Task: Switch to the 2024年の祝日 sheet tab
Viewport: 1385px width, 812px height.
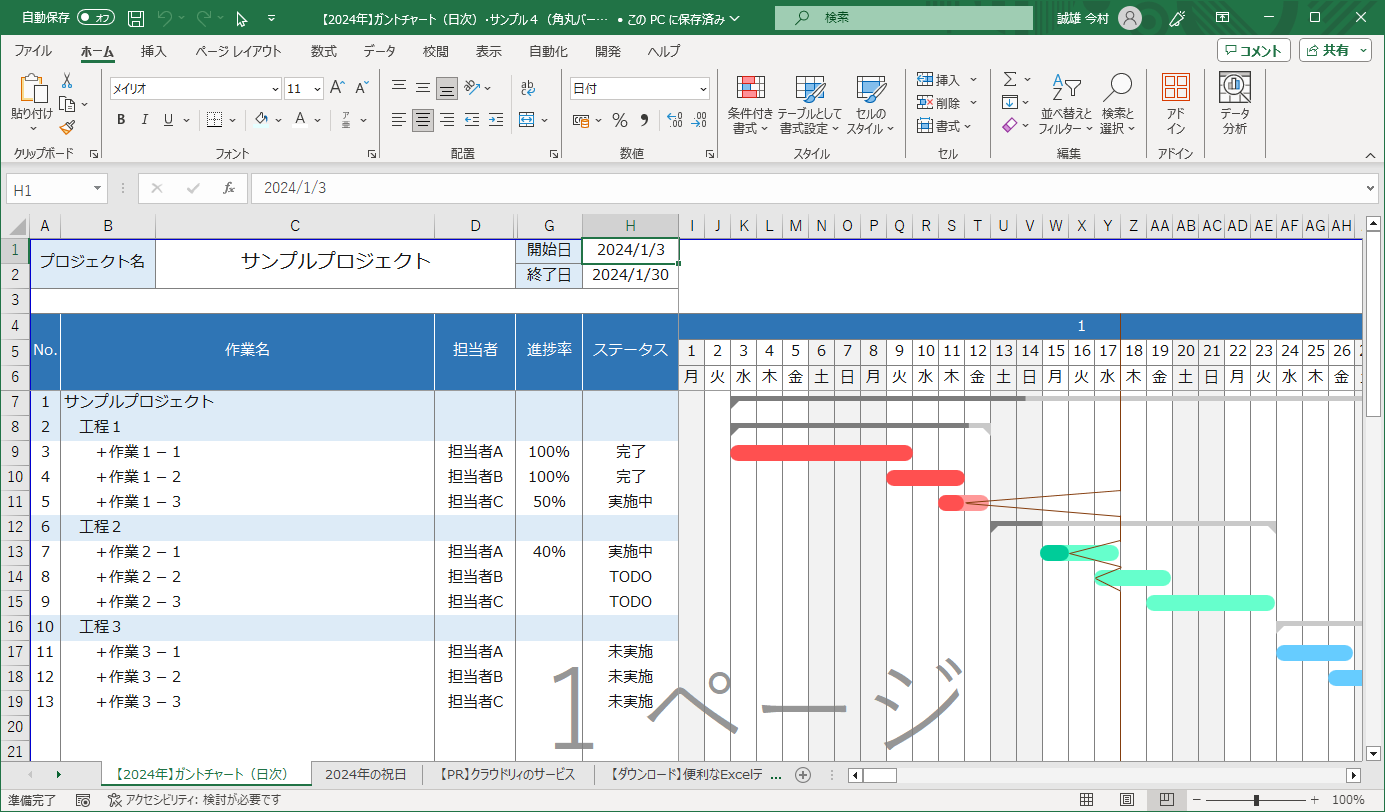Action: pyautogui.click(x=366, y=774)
